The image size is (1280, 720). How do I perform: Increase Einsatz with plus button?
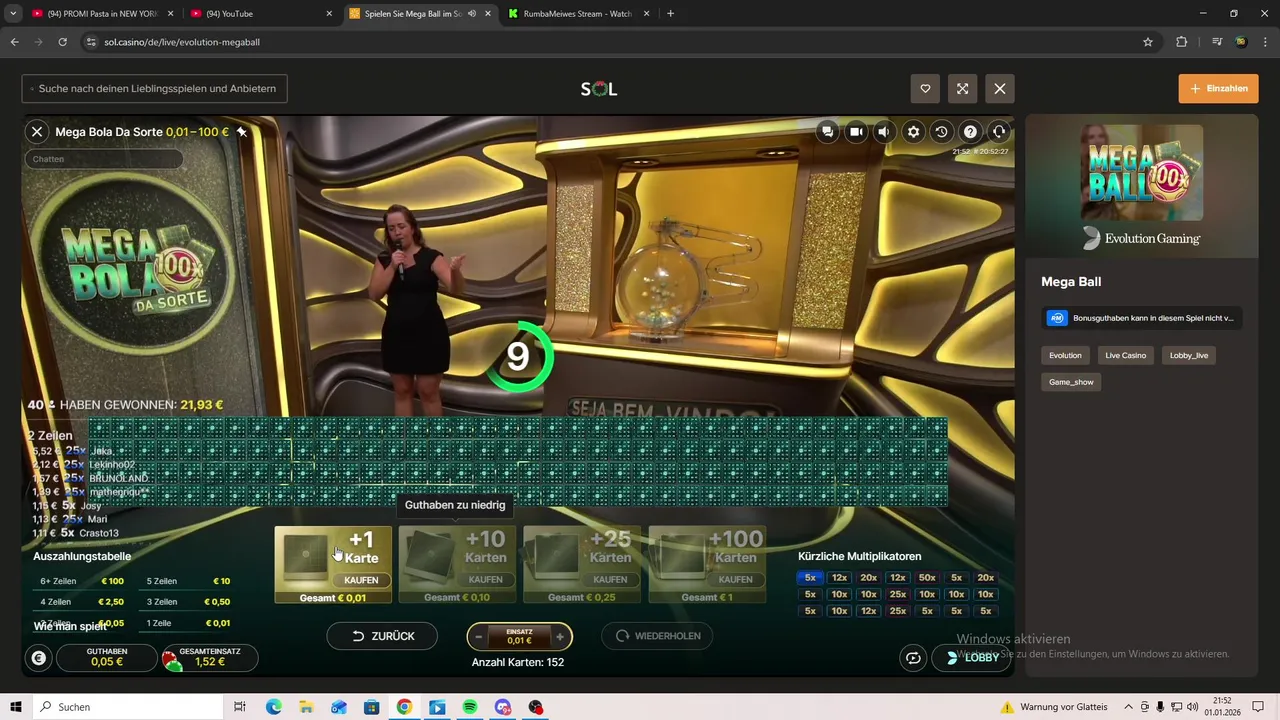click(560, 636)
